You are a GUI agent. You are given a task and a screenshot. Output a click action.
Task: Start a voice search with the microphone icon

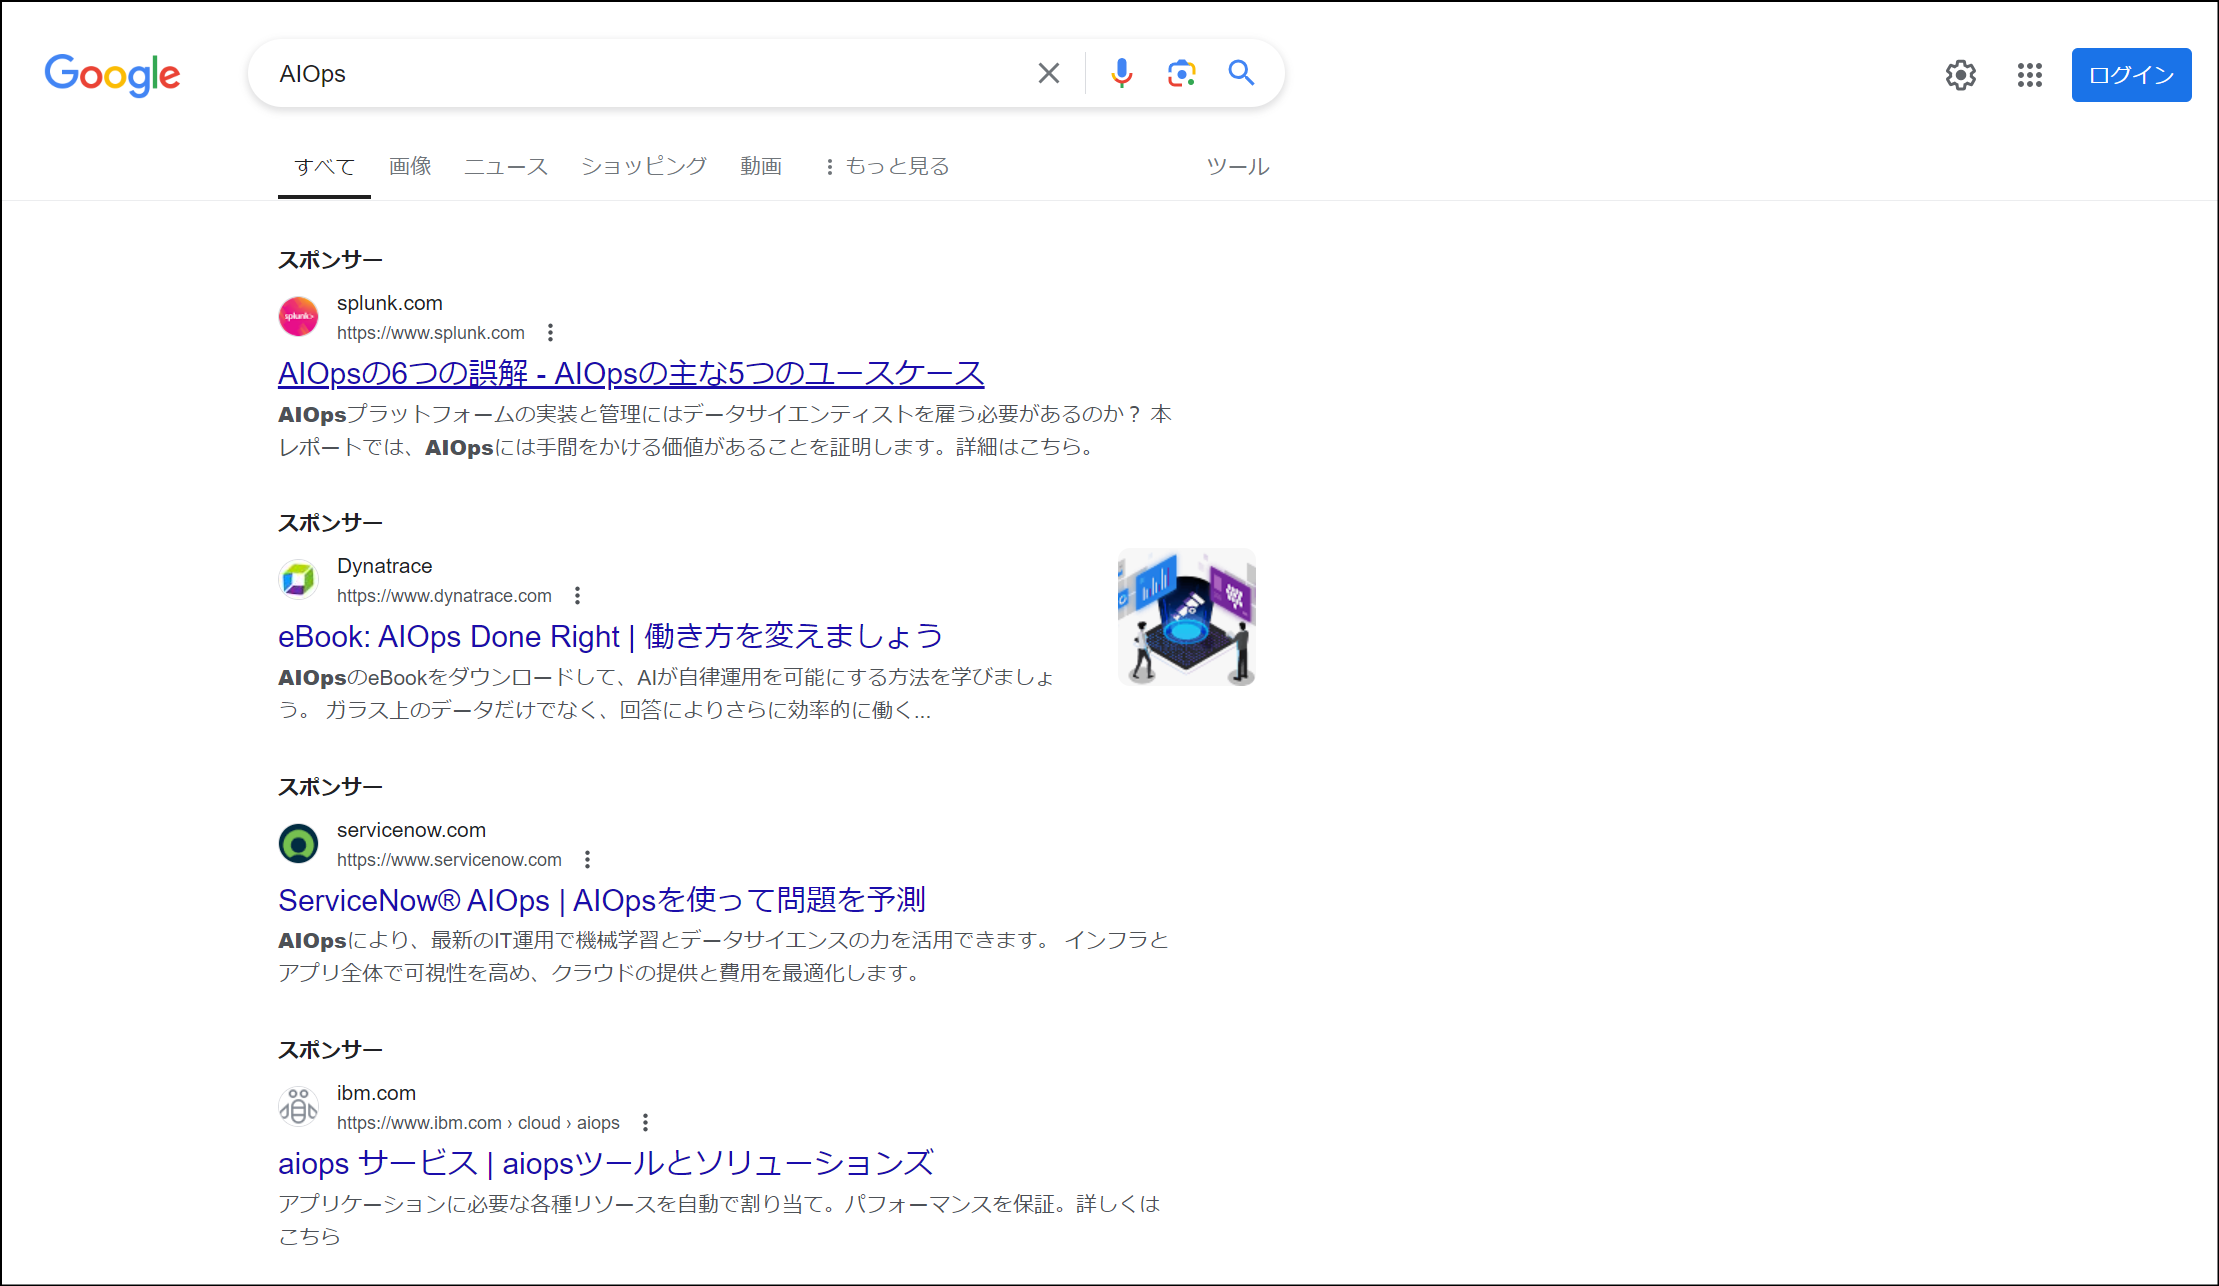click(x=1121, y=73)
